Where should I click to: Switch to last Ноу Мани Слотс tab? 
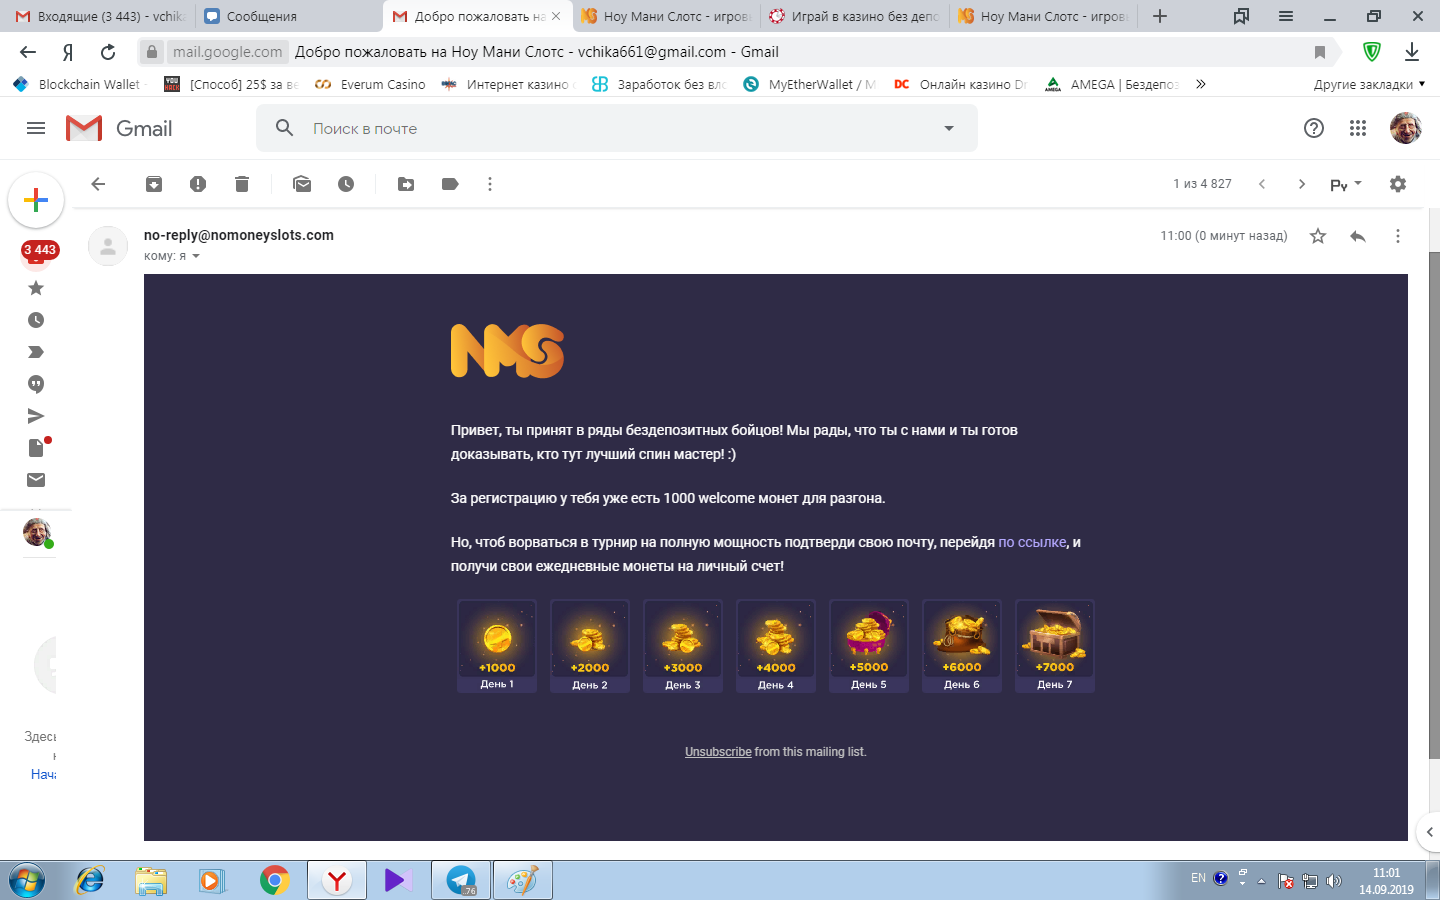coord(1045,16)
